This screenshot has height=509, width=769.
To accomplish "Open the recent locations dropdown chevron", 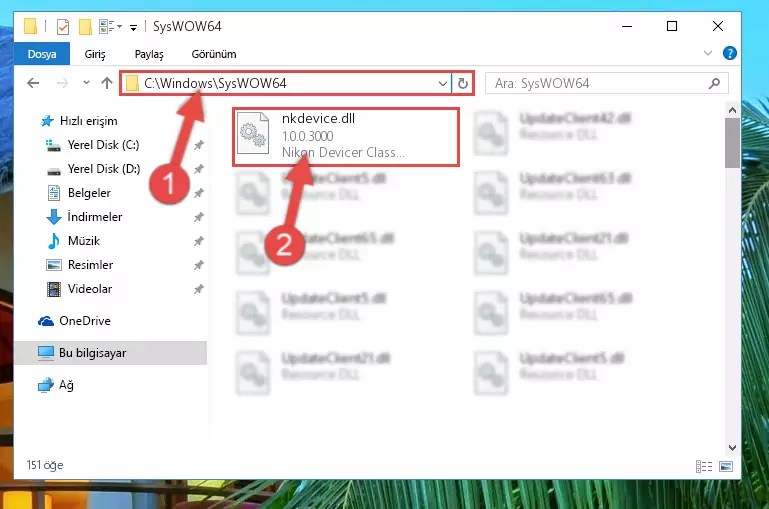I will pyautogui.click(x=86, y=83).
